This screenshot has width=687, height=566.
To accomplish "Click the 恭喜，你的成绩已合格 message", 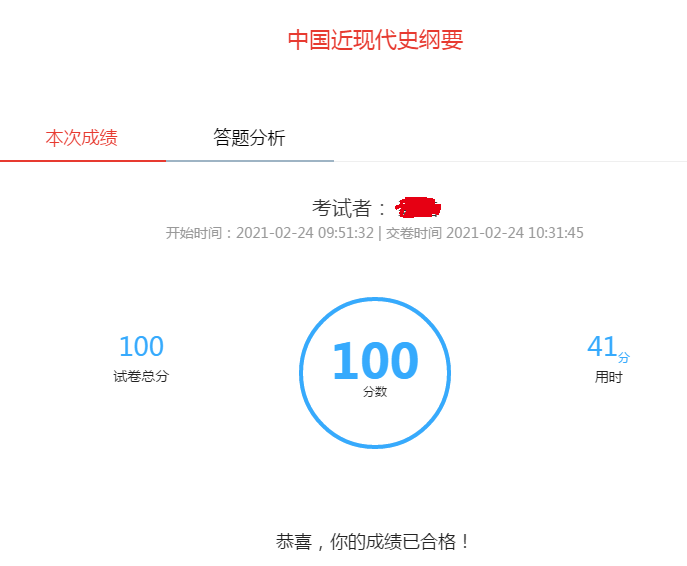I will tap(373, 542).
